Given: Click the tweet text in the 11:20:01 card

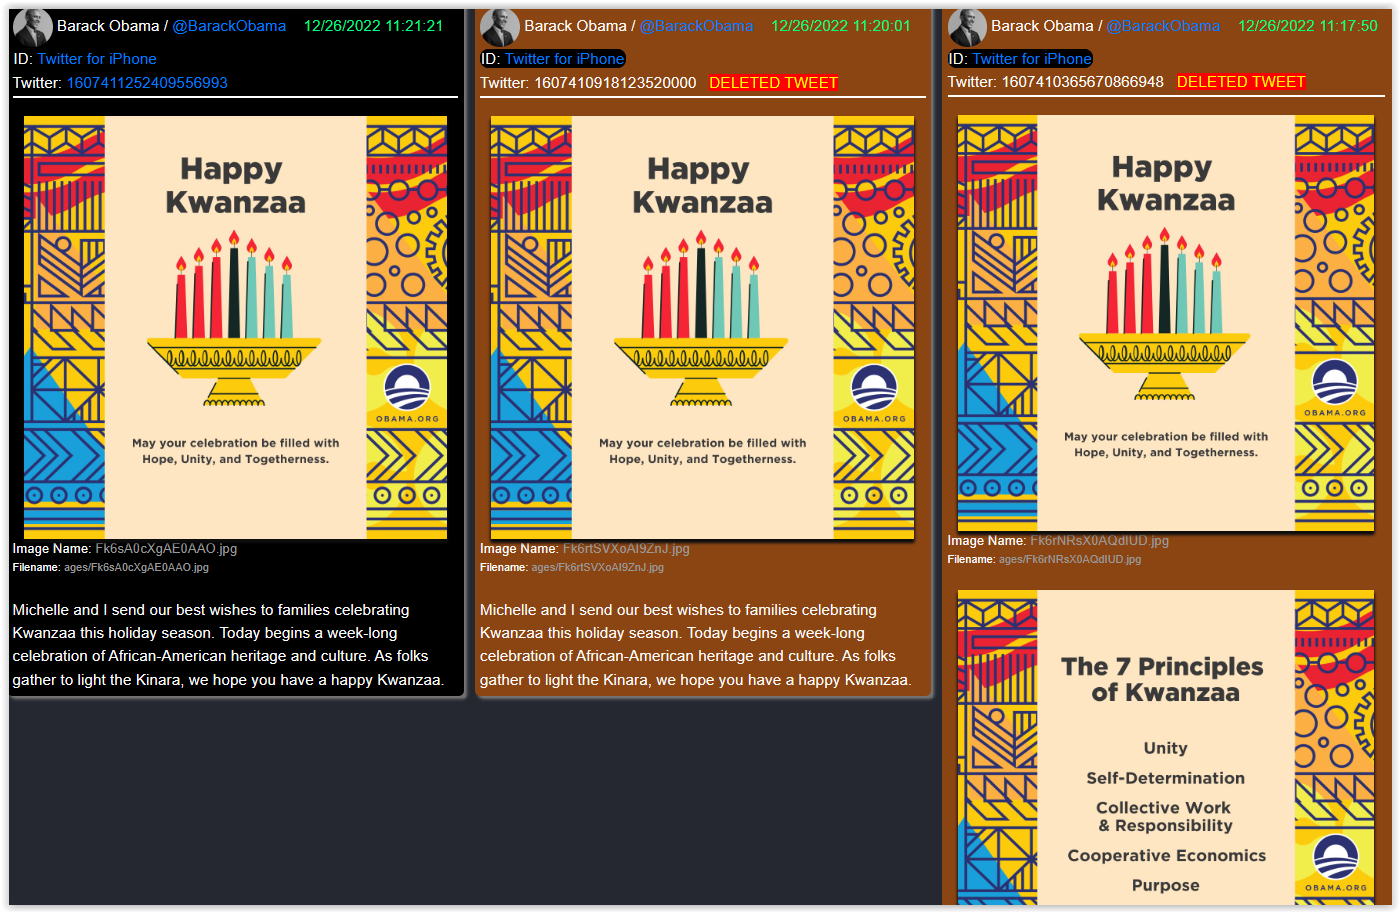Looking at the screenshot, I should click(696, 645).
